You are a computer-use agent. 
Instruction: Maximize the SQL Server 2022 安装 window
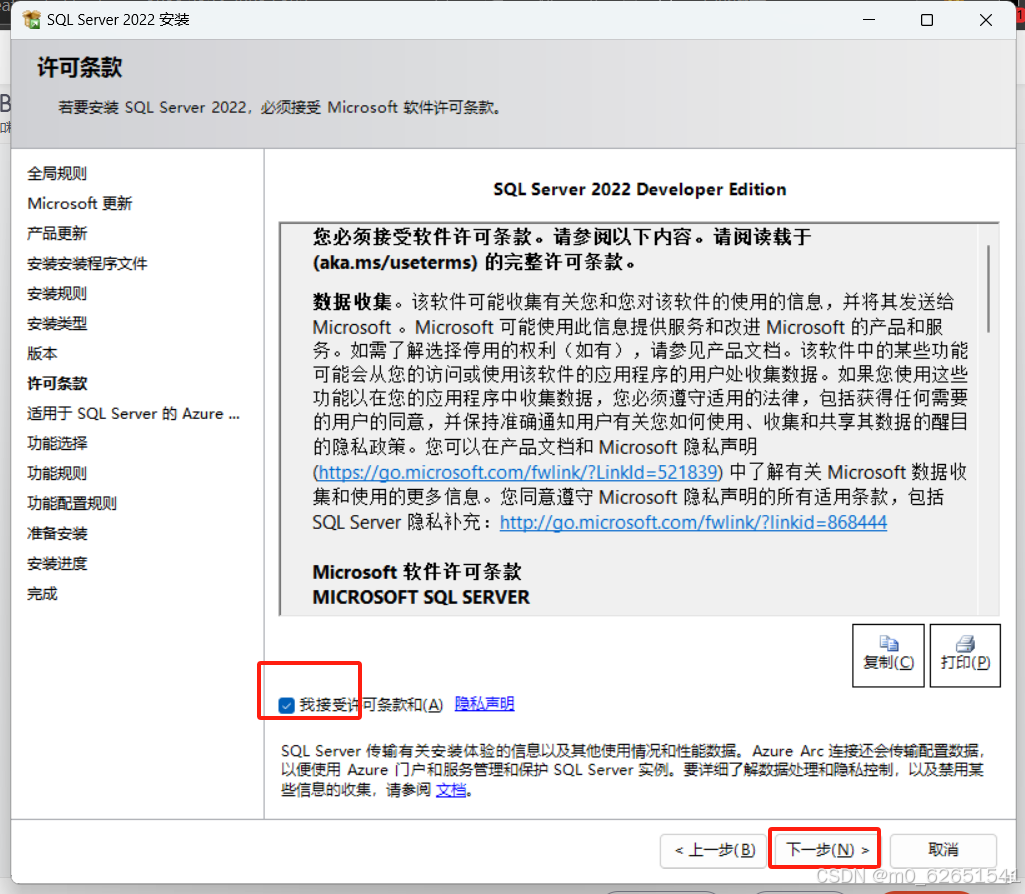point(927,20)
